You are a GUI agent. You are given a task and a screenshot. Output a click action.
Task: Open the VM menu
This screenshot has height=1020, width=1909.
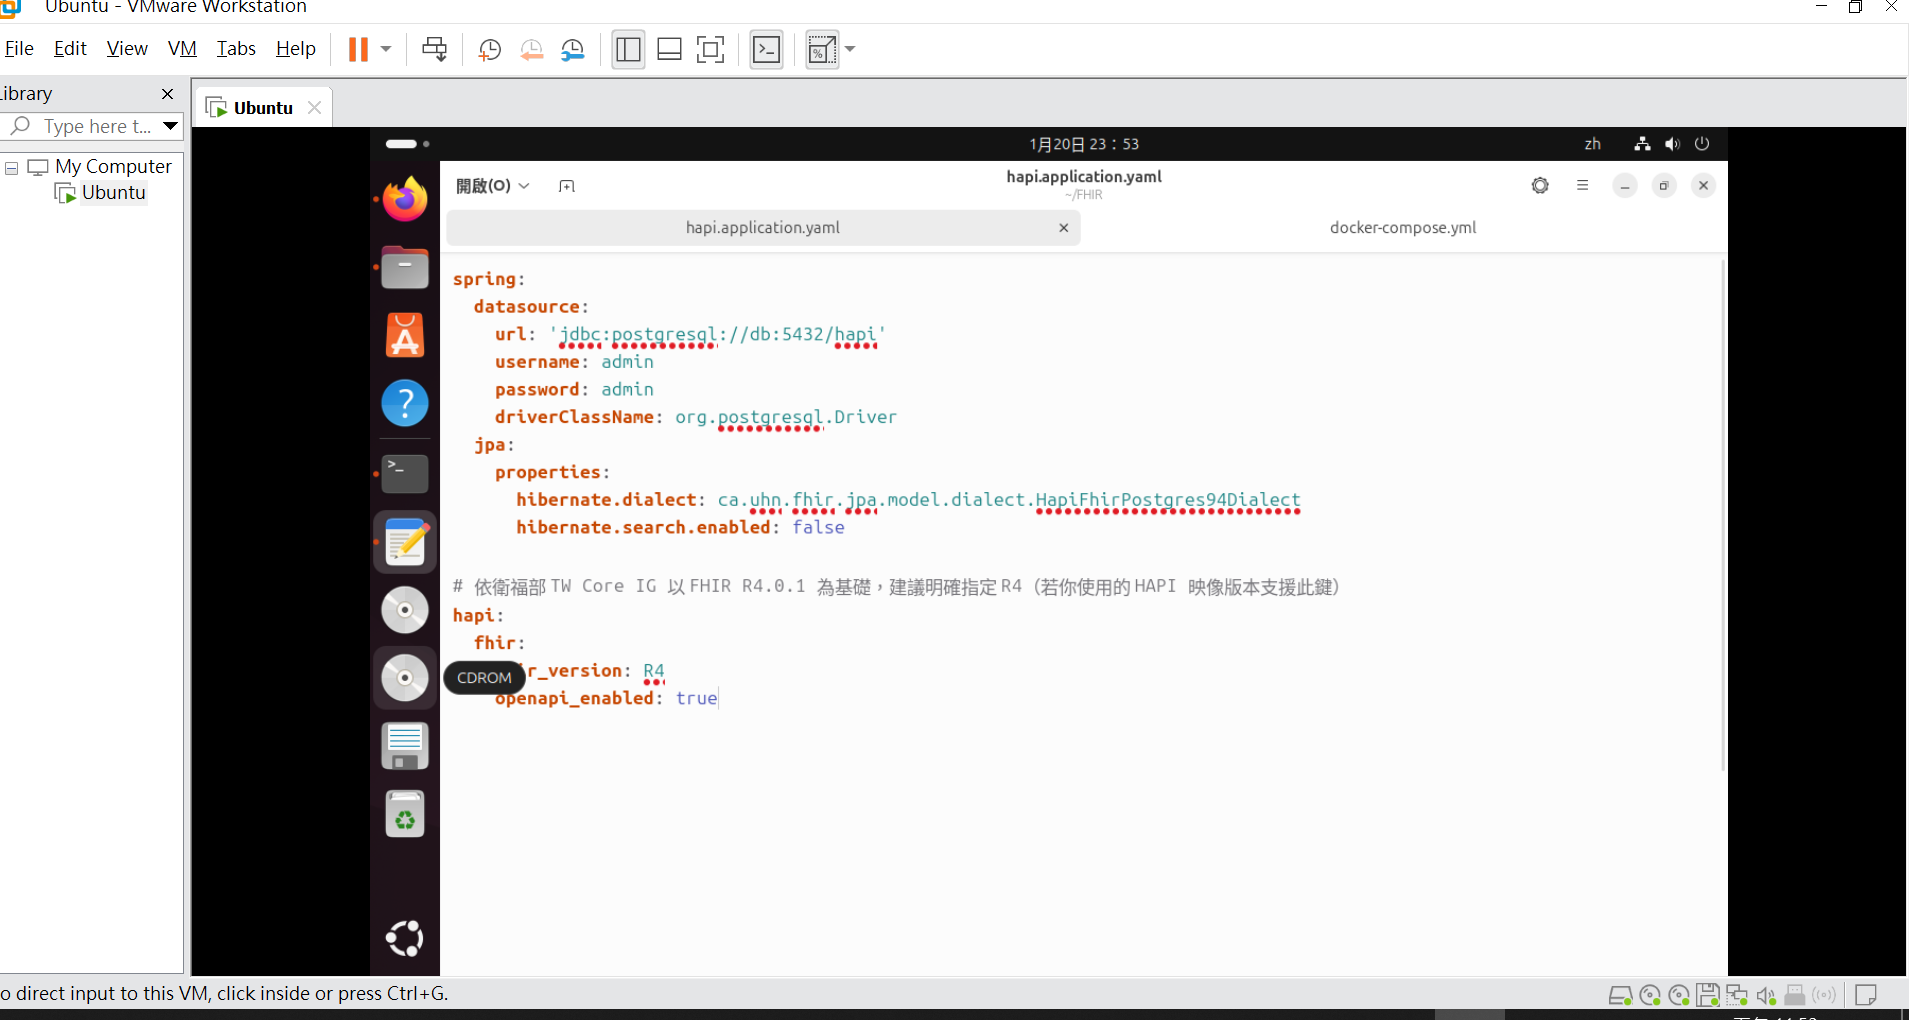tap(181, 48)
